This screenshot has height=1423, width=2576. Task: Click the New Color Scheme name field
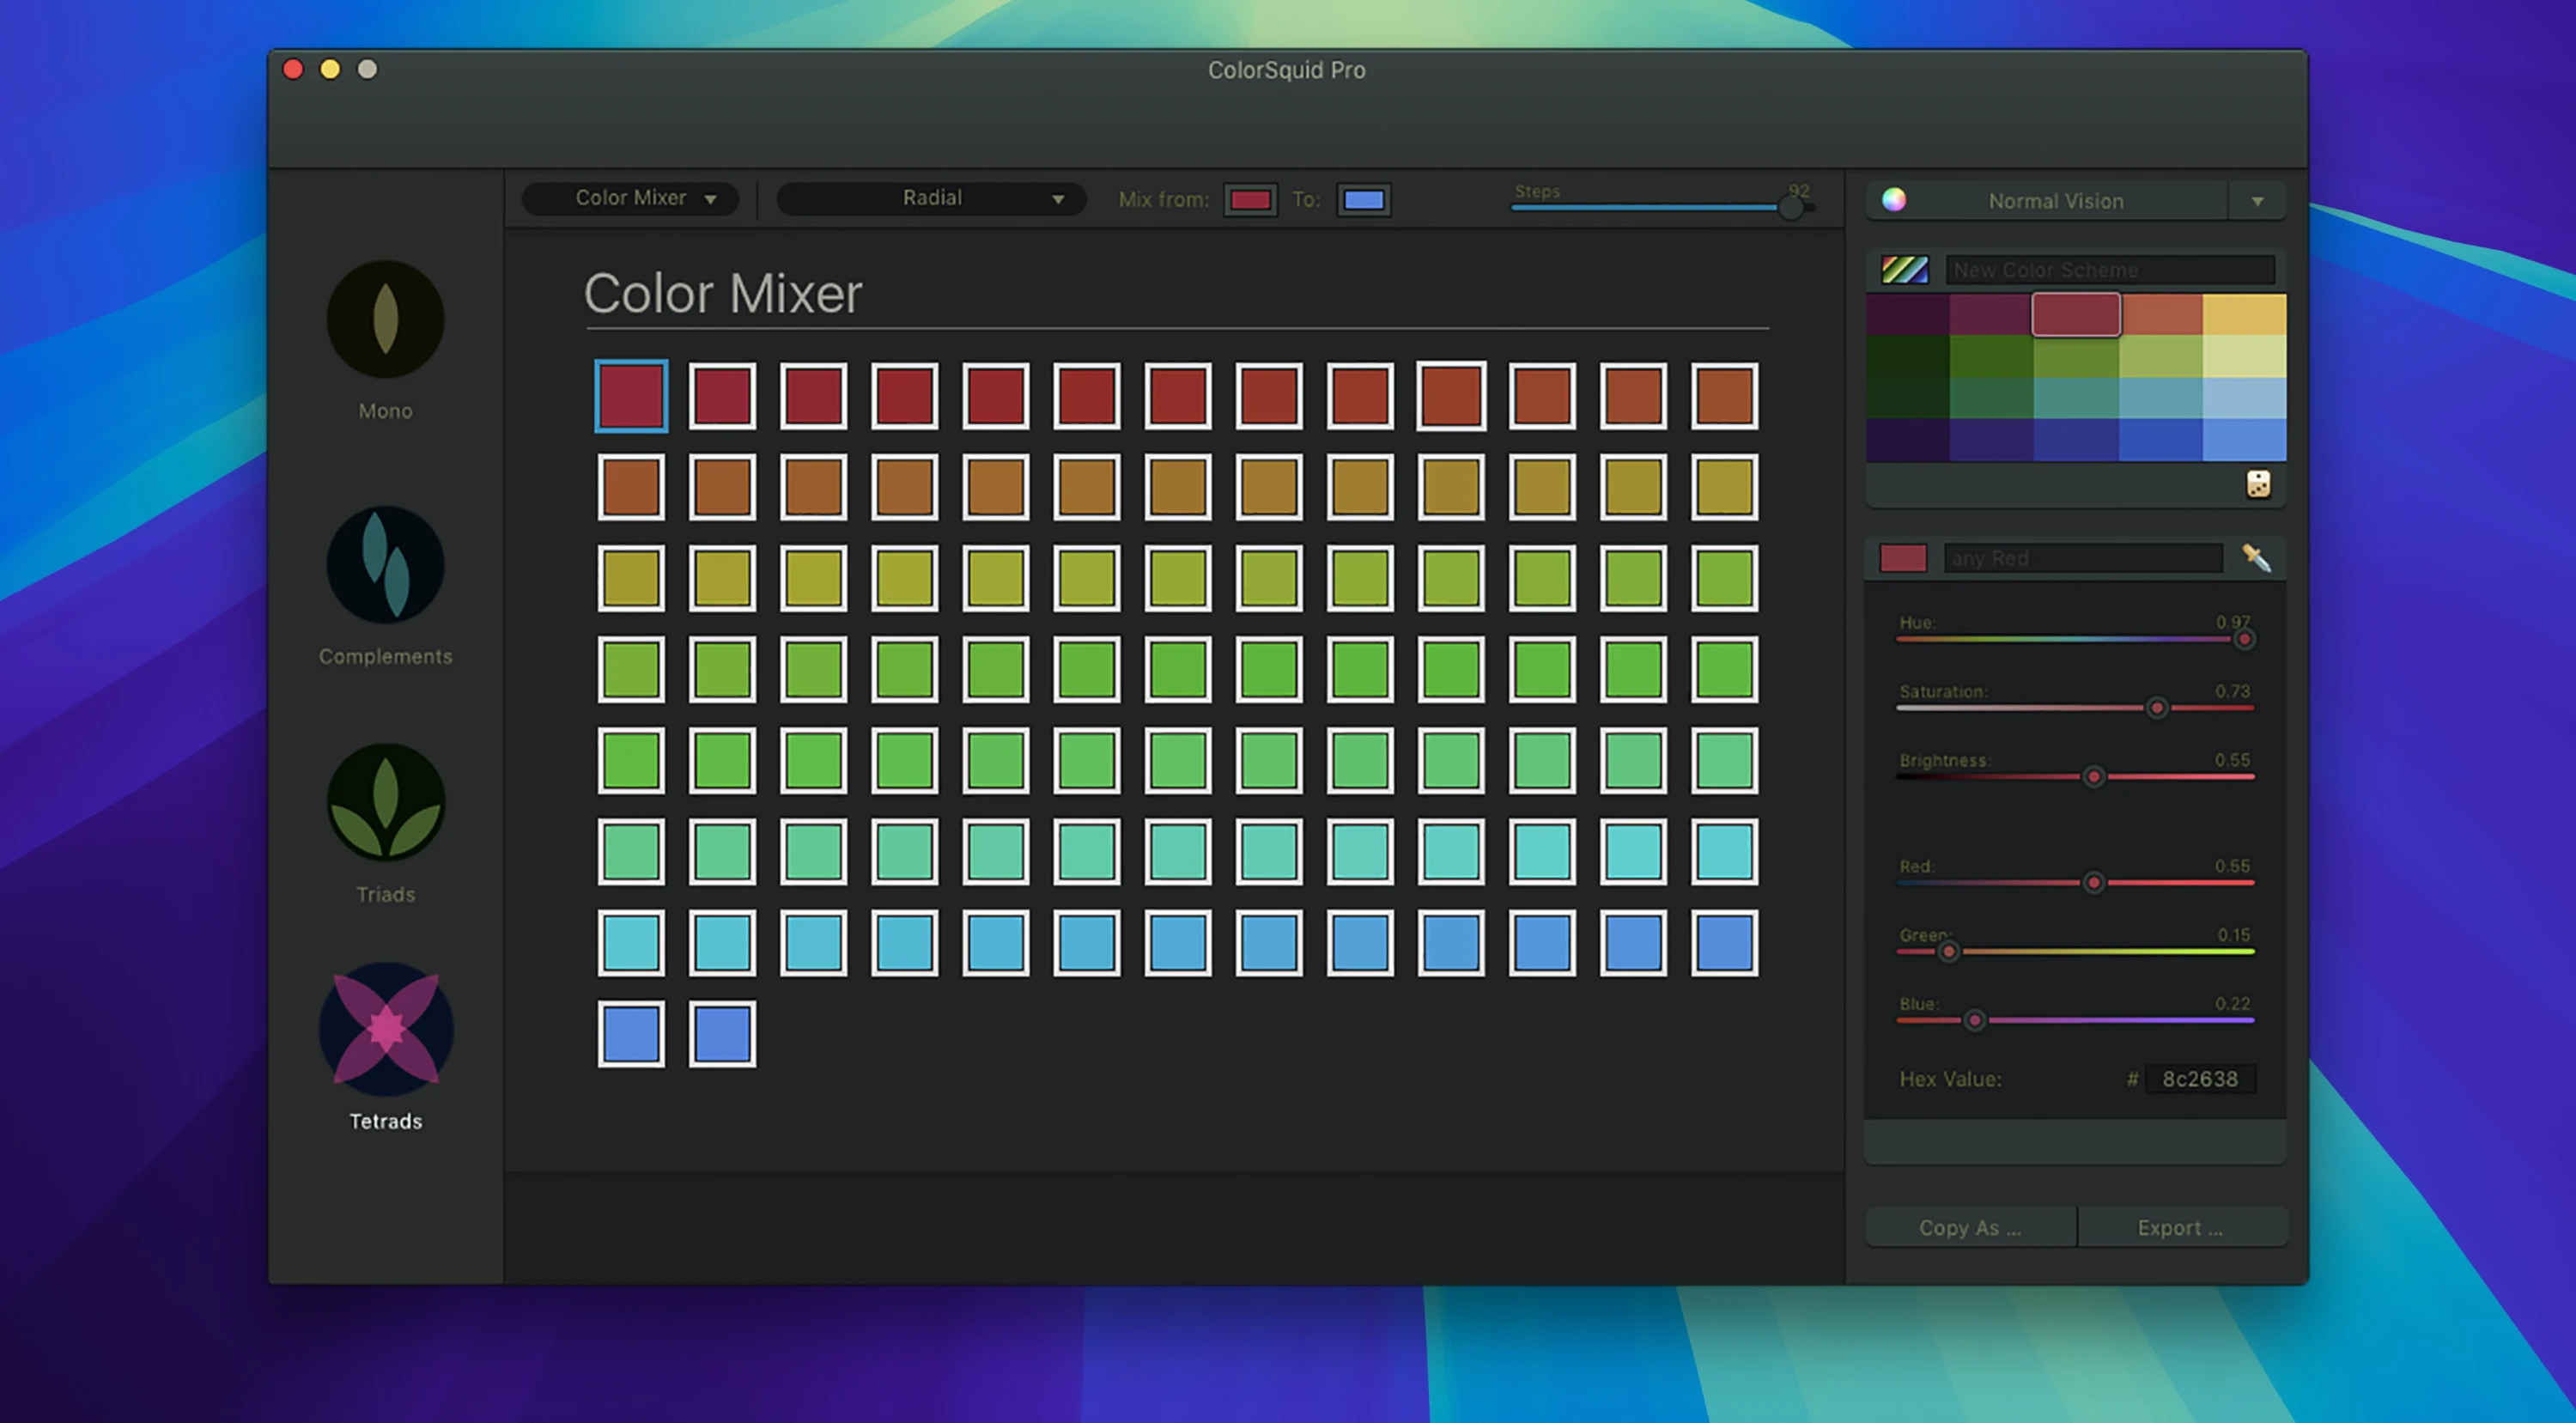[2110, 270]
